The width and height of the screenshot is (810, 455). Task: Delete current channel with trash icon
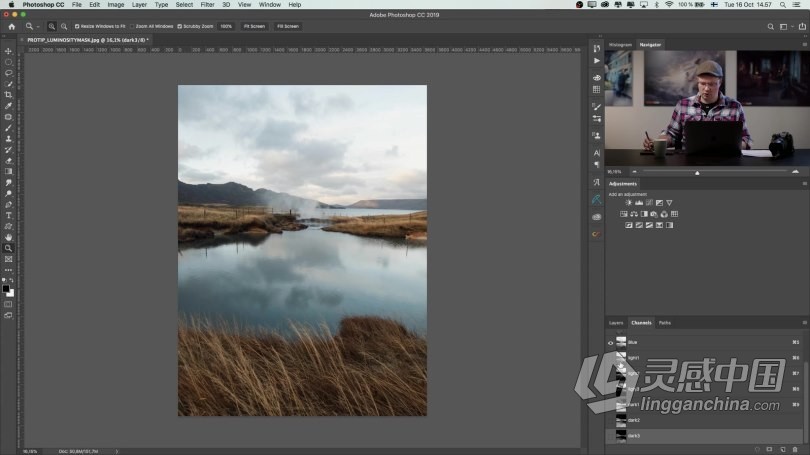(795, 450)
